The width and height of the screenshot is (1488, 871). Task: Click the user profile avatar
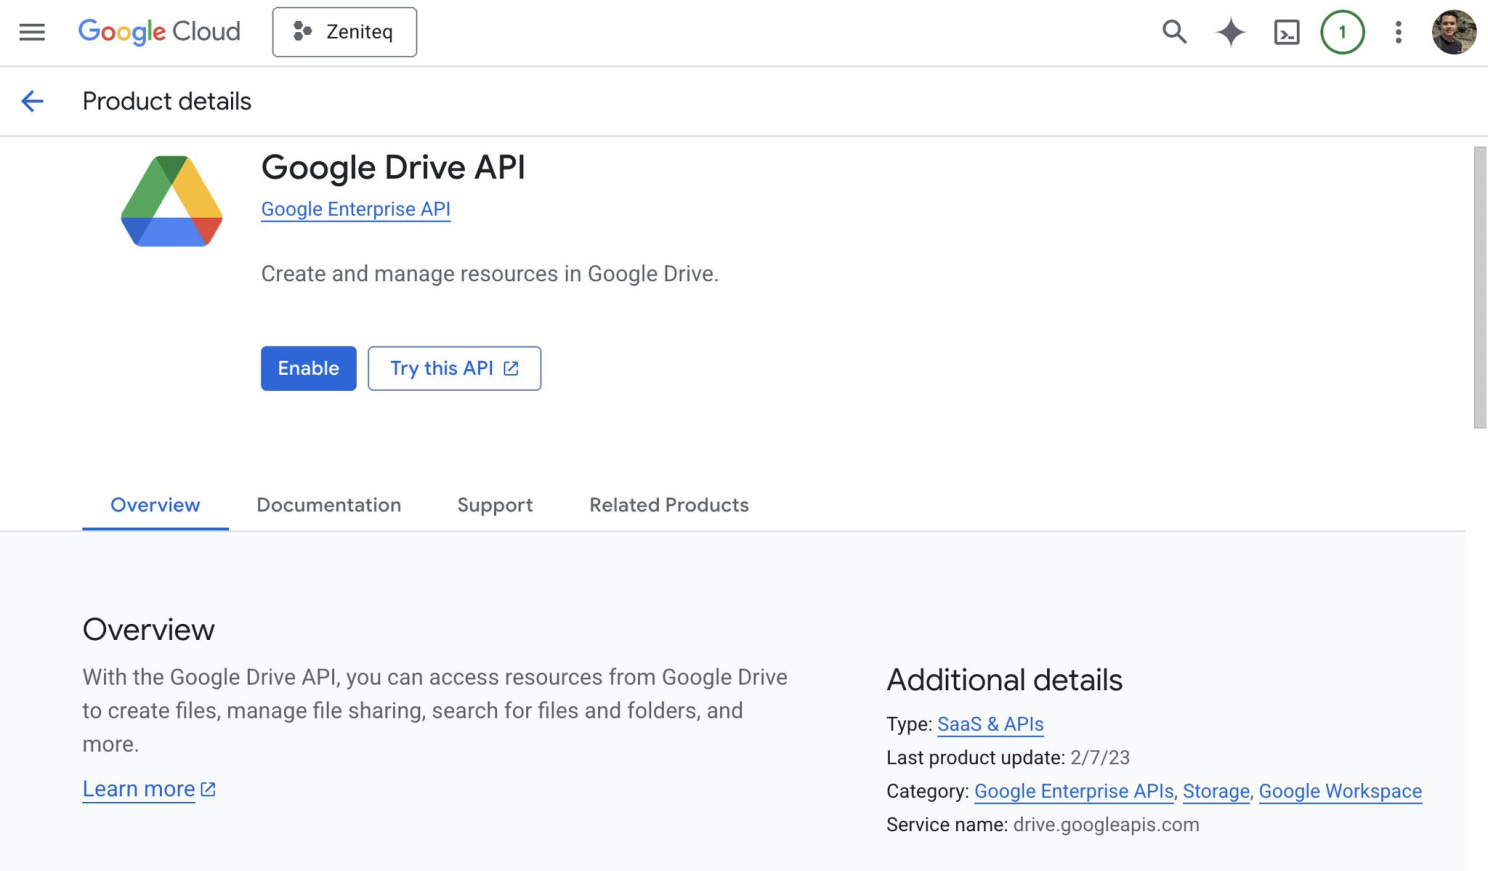[x=1454, y=32]
